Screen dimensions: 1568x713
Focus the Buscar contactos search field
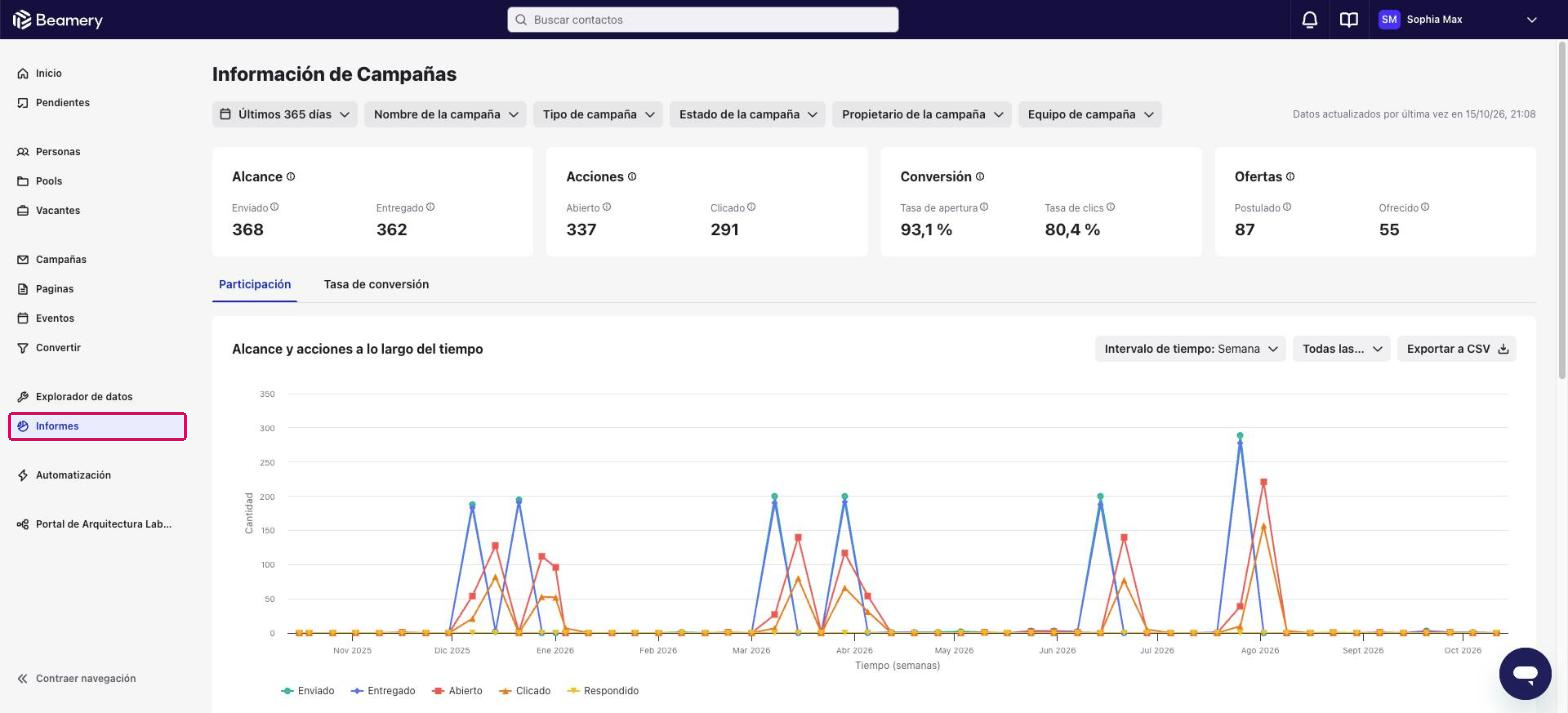[703, 20]
